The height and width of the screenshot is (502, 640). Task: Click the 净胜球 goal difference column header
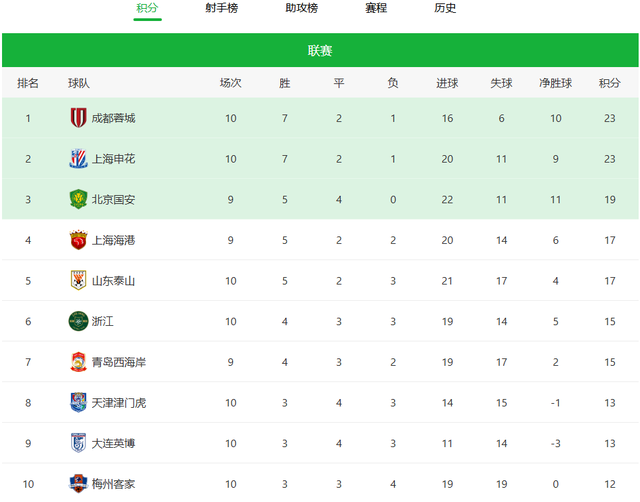tap(555, 83)
